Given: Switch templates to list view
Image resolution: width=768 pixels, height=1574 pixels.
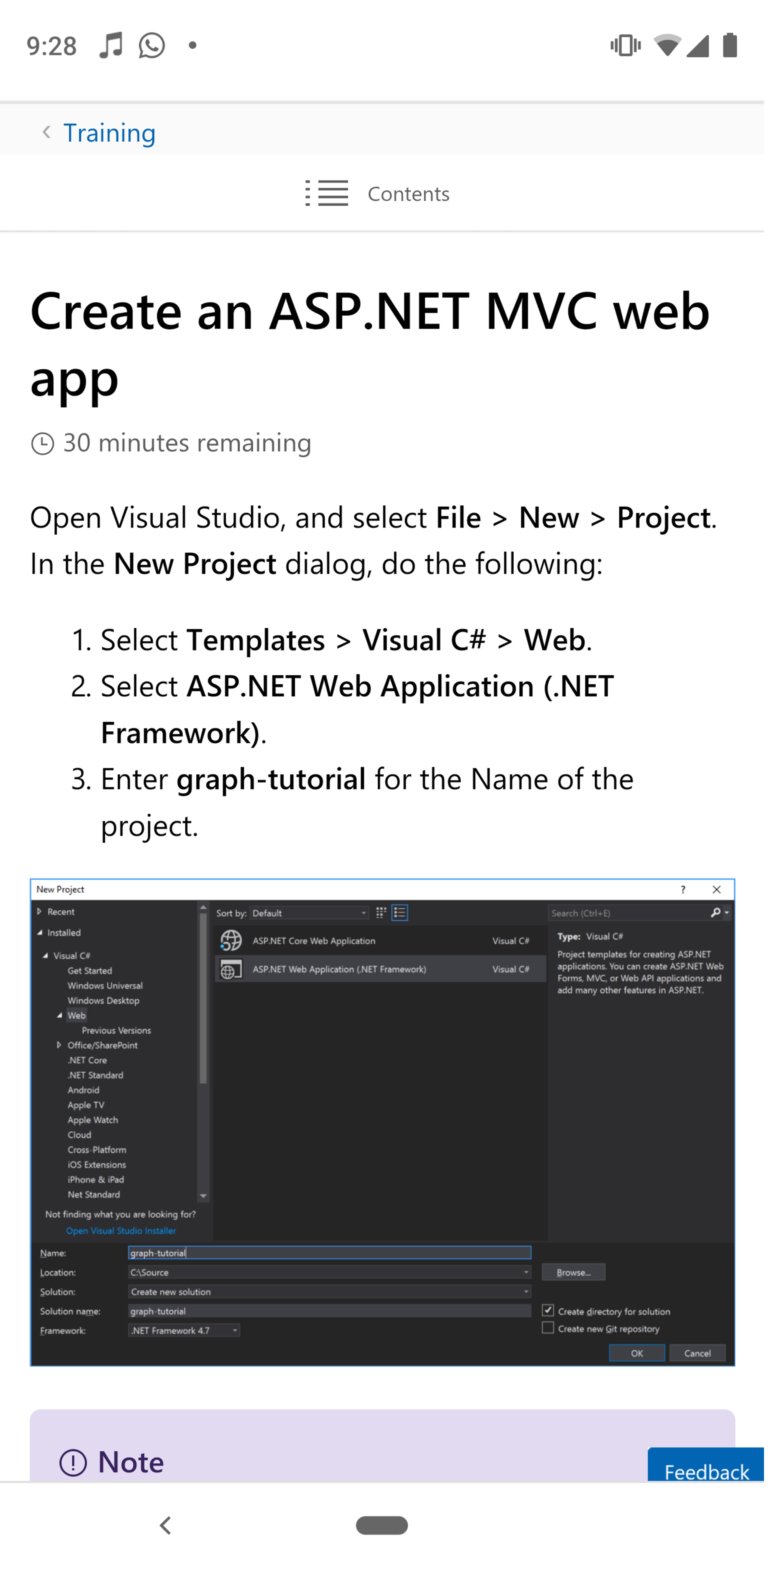Looking at the screenshot, I should (398, 911).
